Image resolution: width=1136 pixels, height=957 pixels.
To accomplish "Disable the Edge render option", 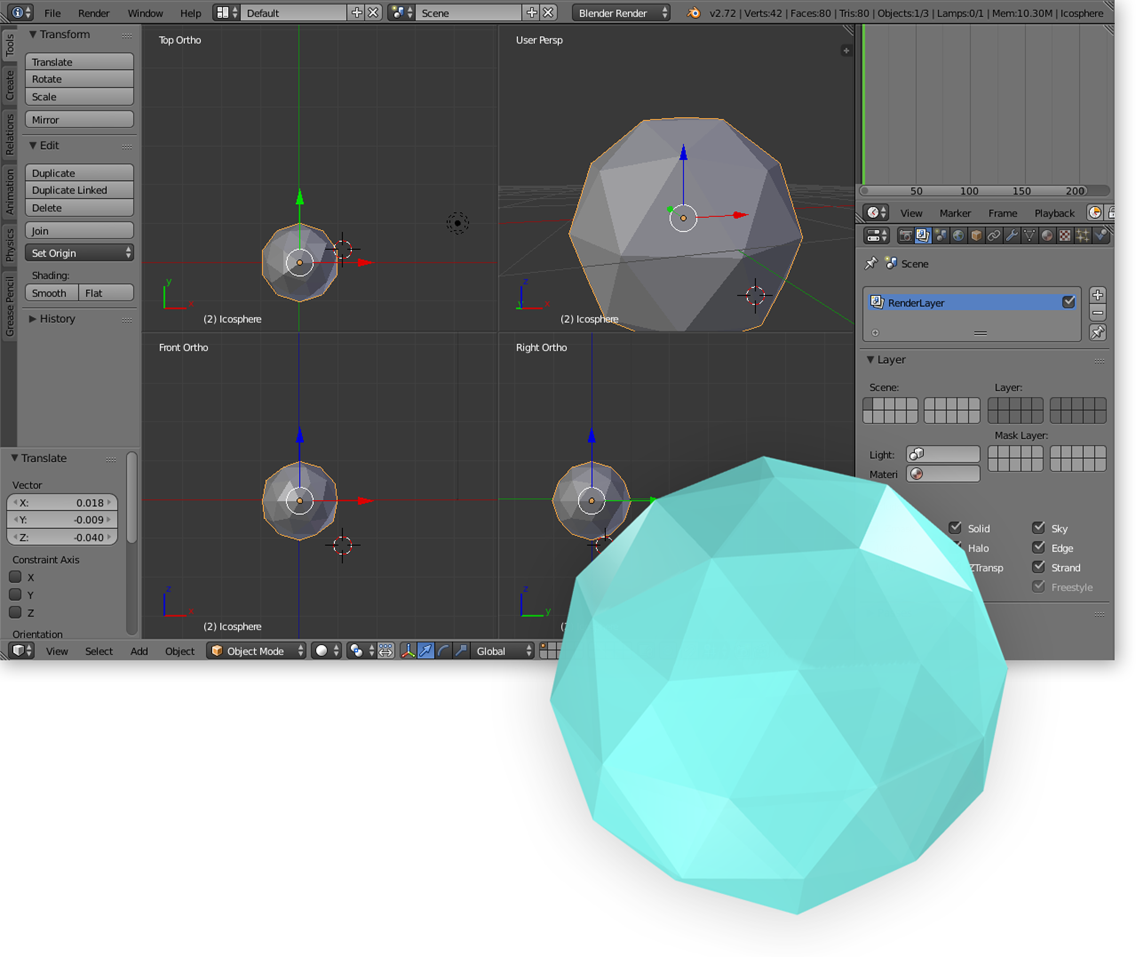I will click(x=1038, y=548).
